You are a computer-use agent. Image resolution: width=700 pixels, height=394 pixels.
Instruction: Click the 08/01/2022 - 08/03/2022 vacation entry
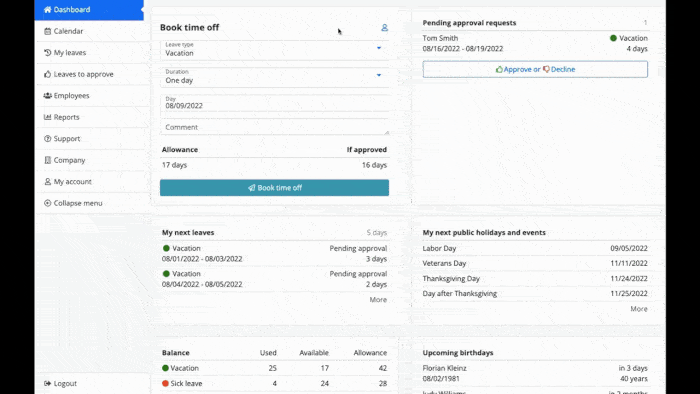(274, 253)
